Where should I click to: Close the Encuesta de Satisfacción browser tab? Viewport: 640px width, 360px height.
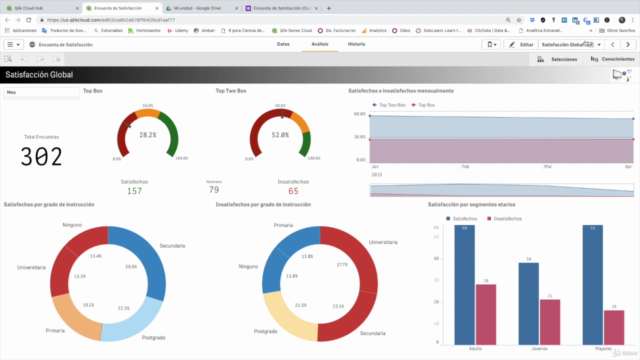pos(157,8)
